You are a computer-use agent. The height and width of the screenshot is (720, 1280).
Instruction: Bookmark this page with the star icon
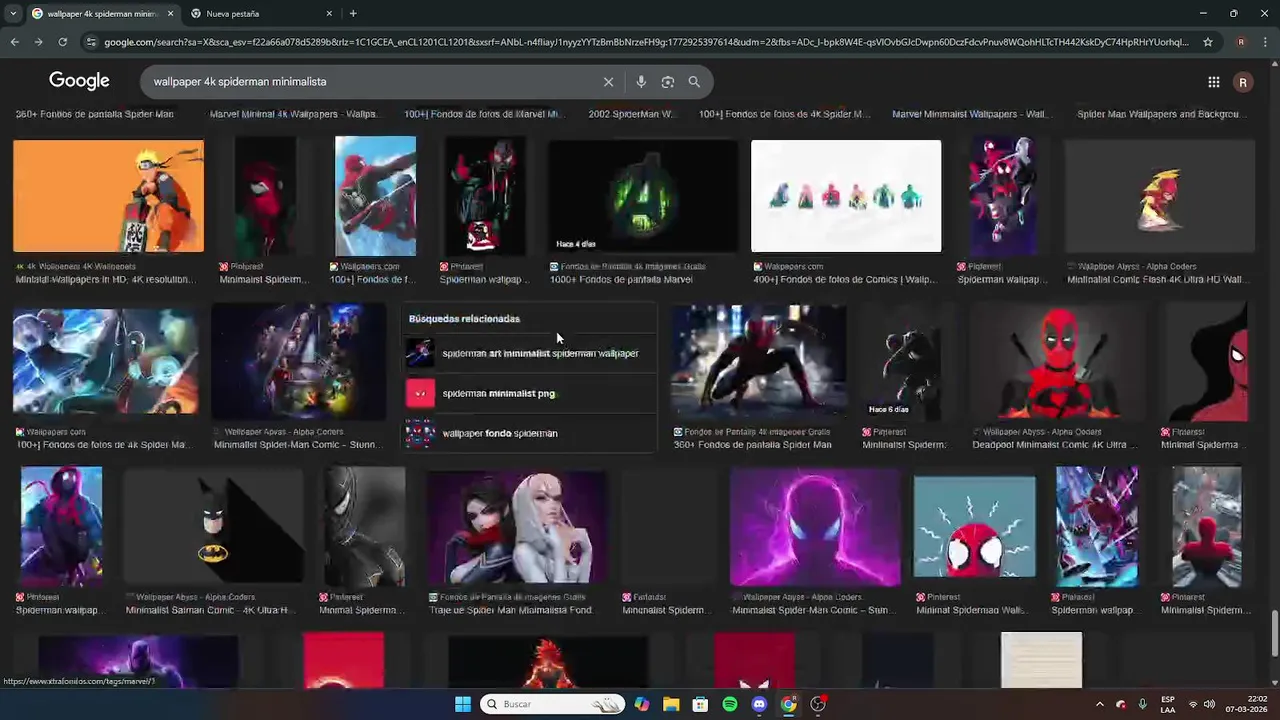pos(1208,42)
